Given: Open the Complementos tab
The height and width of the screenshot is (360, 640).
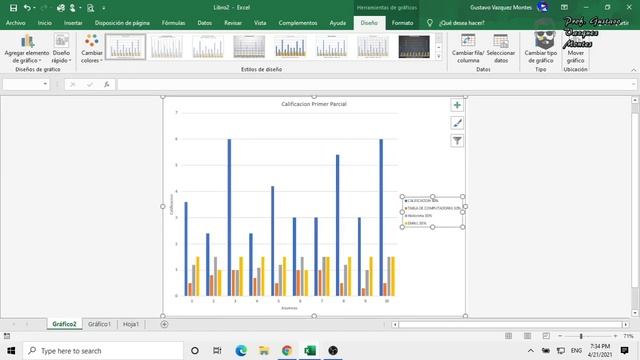Looking at the screenshot, I should pos(298,23).
